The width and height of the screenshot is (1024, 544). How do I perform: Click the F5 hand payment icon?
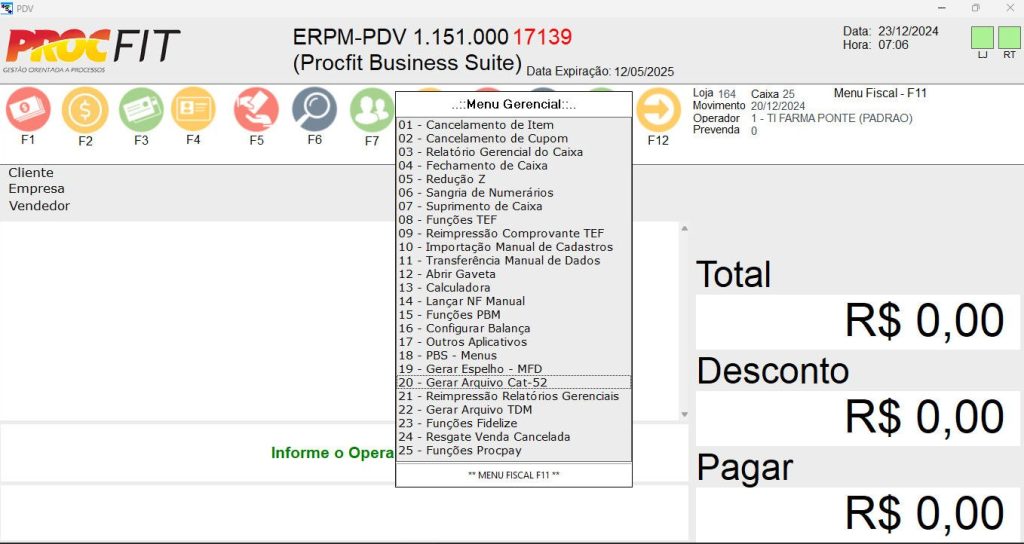point(256,109)
